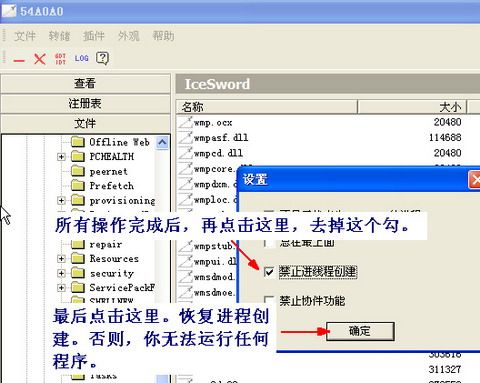Click the 确定 button in settings dialog

(x=360, y=331)
